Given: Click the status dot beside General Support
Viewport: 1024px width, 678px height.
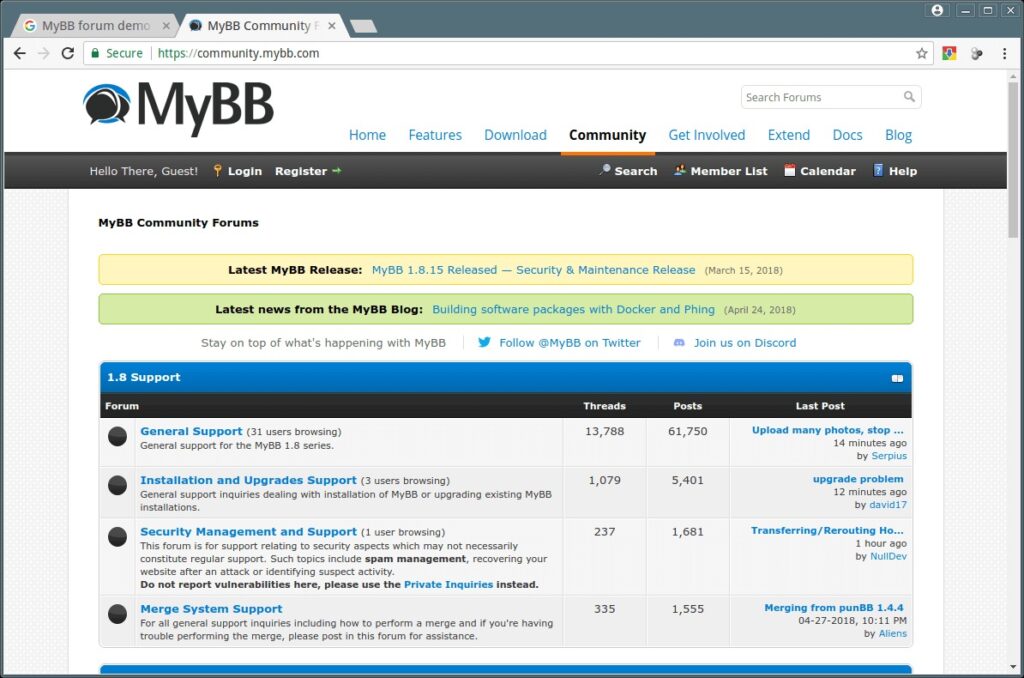Looking at the screenshot, I should click(x=117, y=436).
